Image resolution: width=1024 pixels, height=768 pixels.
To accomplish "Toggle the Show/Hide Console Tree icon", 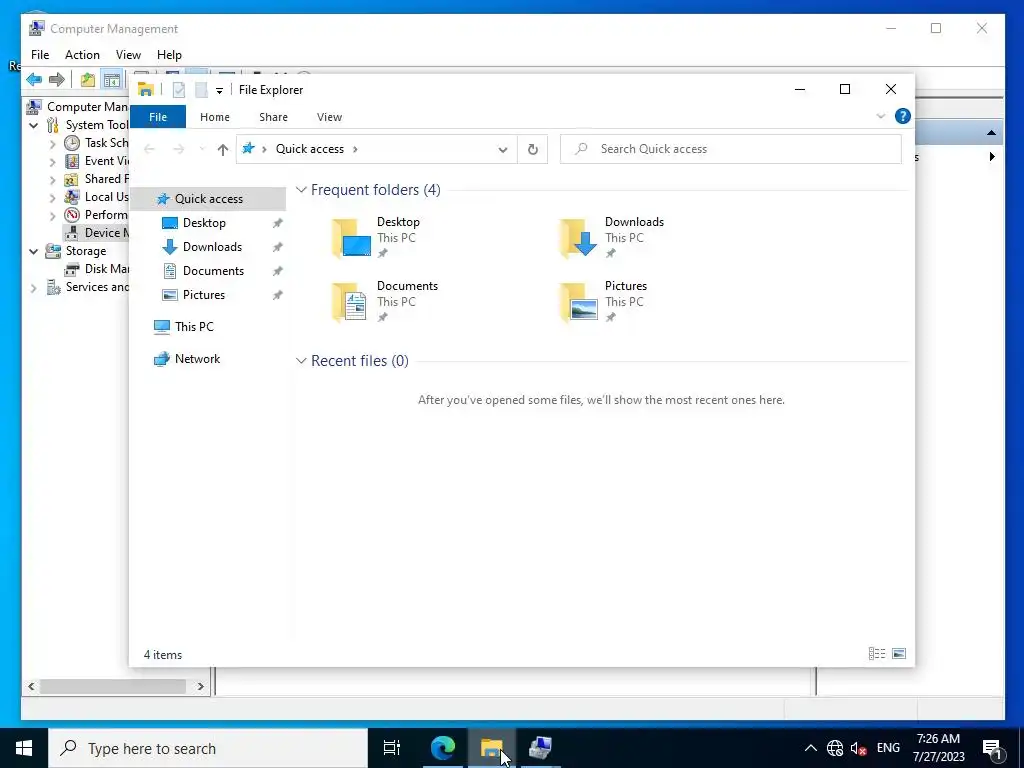I will 112,80.
